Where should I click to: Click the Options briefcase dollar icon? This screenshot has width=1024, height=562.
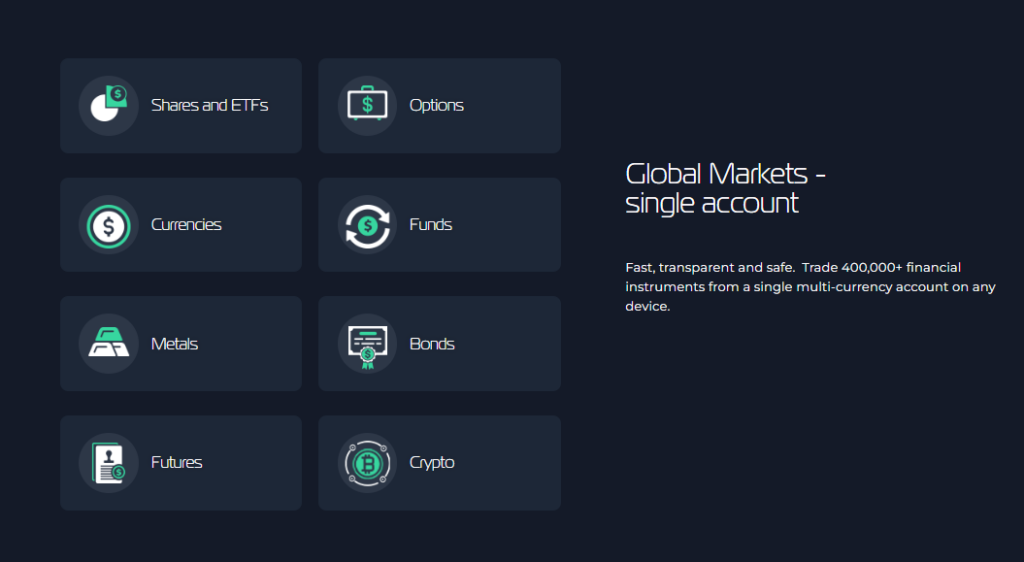tap(367, 105)
